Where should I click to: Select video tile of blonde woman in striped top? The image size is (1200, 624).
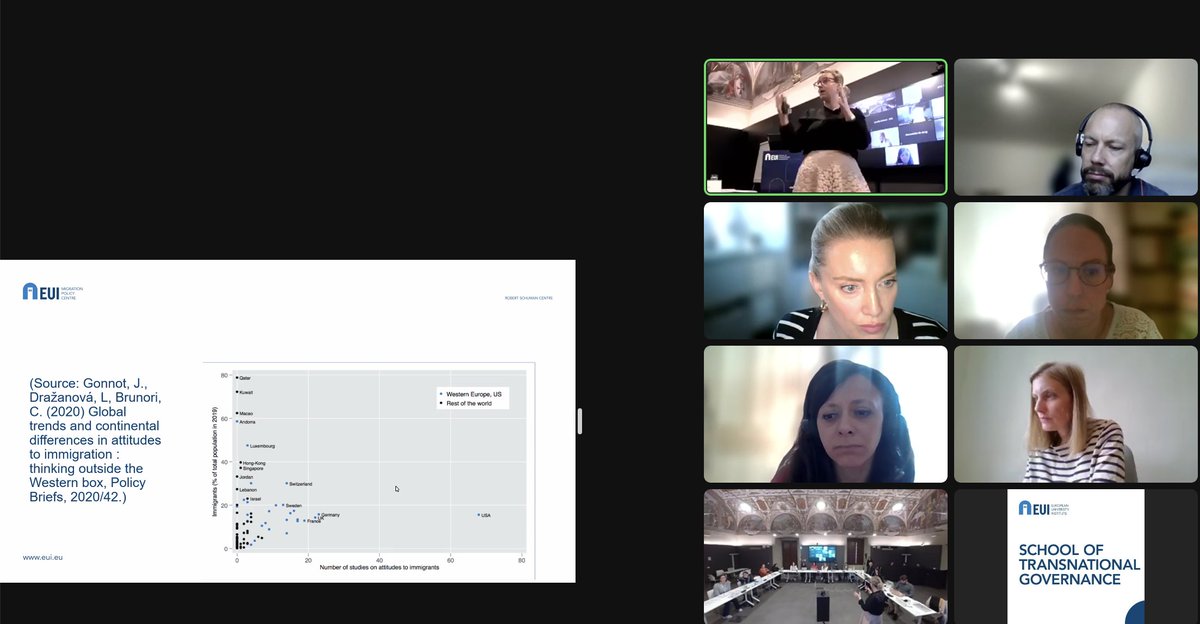[825, 271]
